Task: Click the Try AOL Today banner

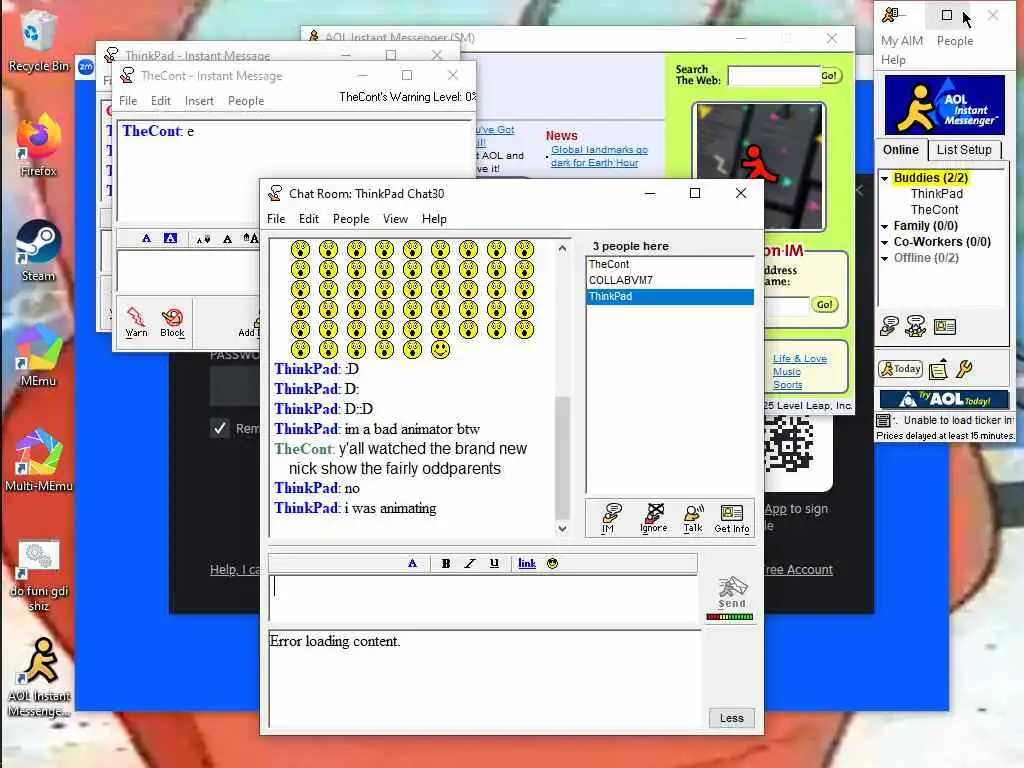Action: (x=944, y=399)
